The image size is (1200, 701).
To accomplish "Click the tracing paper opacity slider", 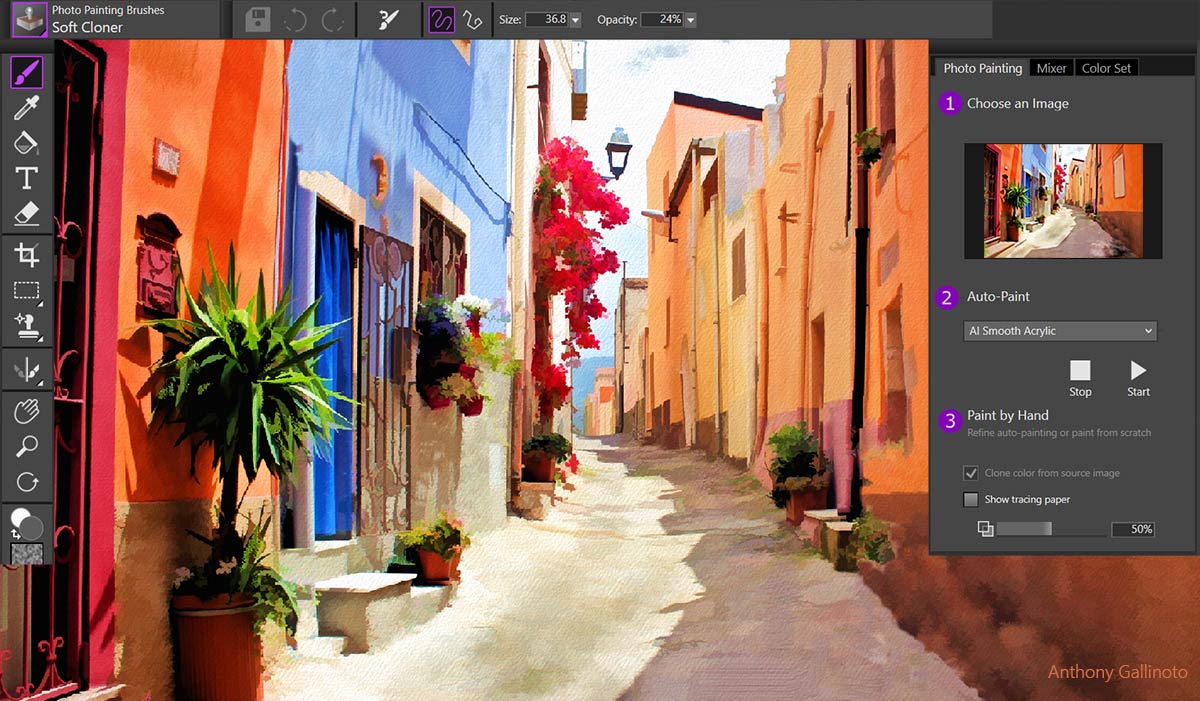I will tap(1050, 529).
